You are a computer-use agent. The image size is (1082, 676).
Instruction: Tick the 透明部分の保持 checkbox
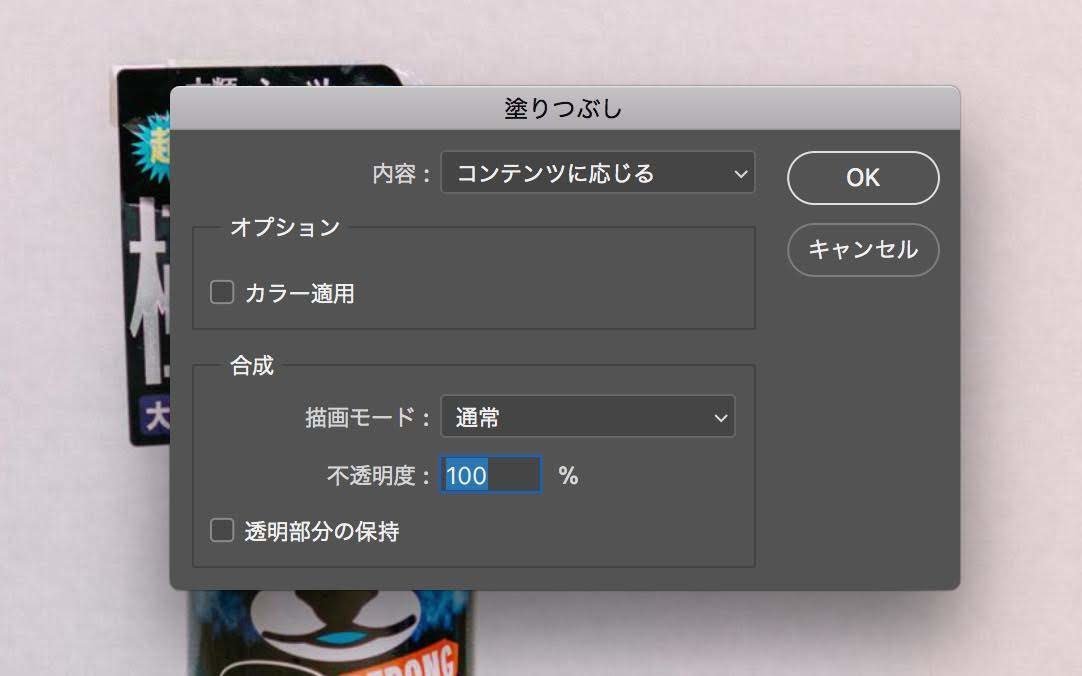222,530
